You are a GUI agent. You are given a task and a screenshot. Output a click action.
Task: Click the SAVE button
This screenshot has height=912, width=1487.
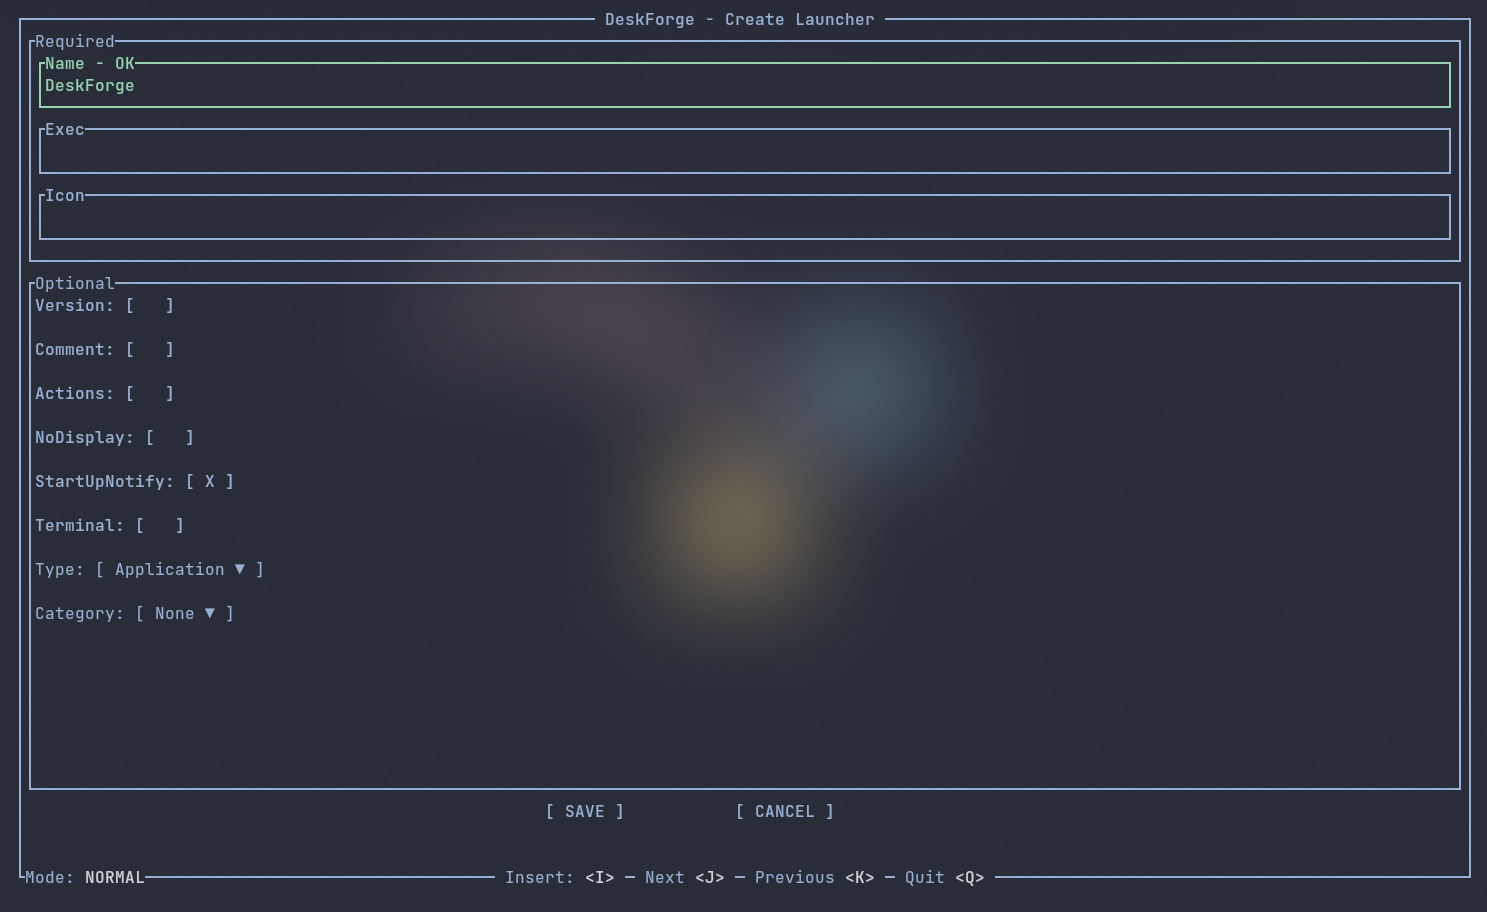585,812
